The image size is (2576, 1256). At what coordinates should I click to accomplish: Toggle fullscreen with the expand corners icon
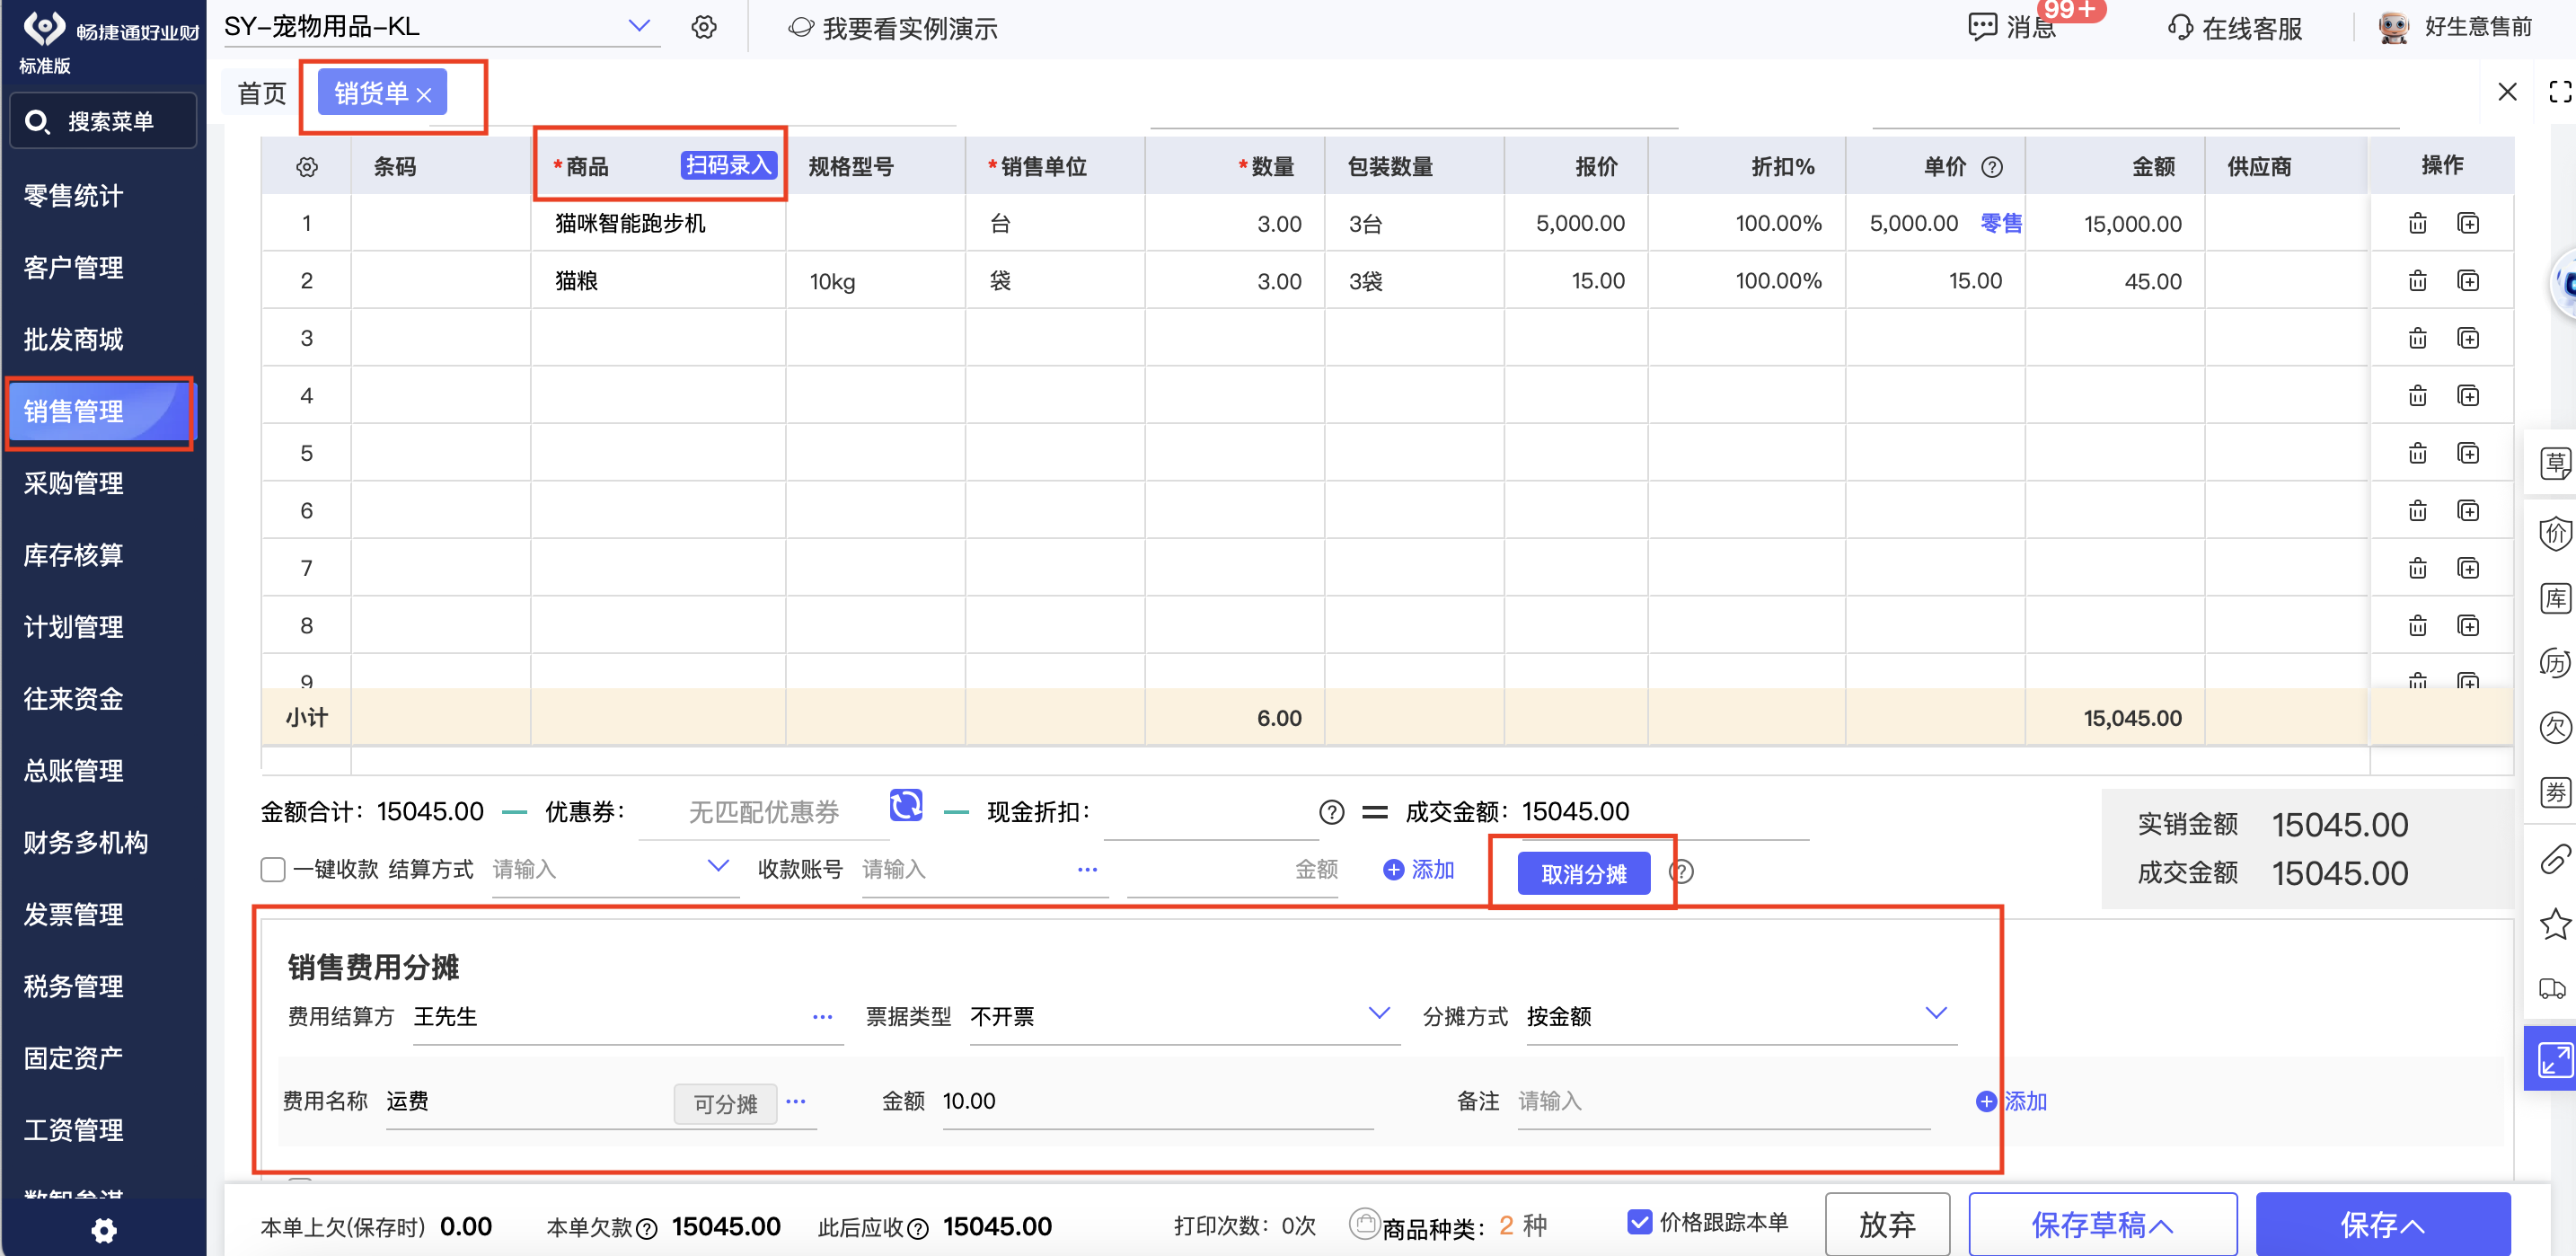click(x=2560, y=92)
